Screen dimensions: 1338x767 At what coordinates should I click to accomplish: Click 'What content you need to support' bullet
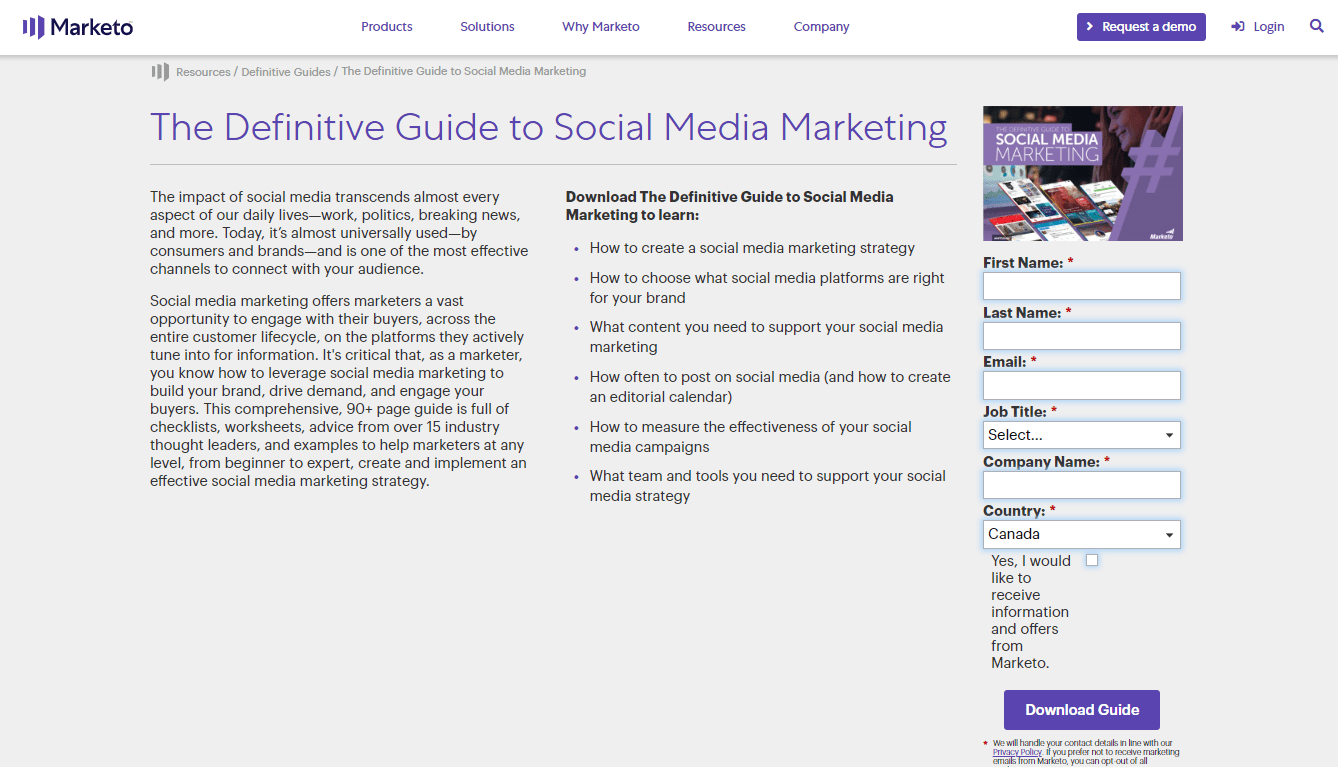click(767, 337)
